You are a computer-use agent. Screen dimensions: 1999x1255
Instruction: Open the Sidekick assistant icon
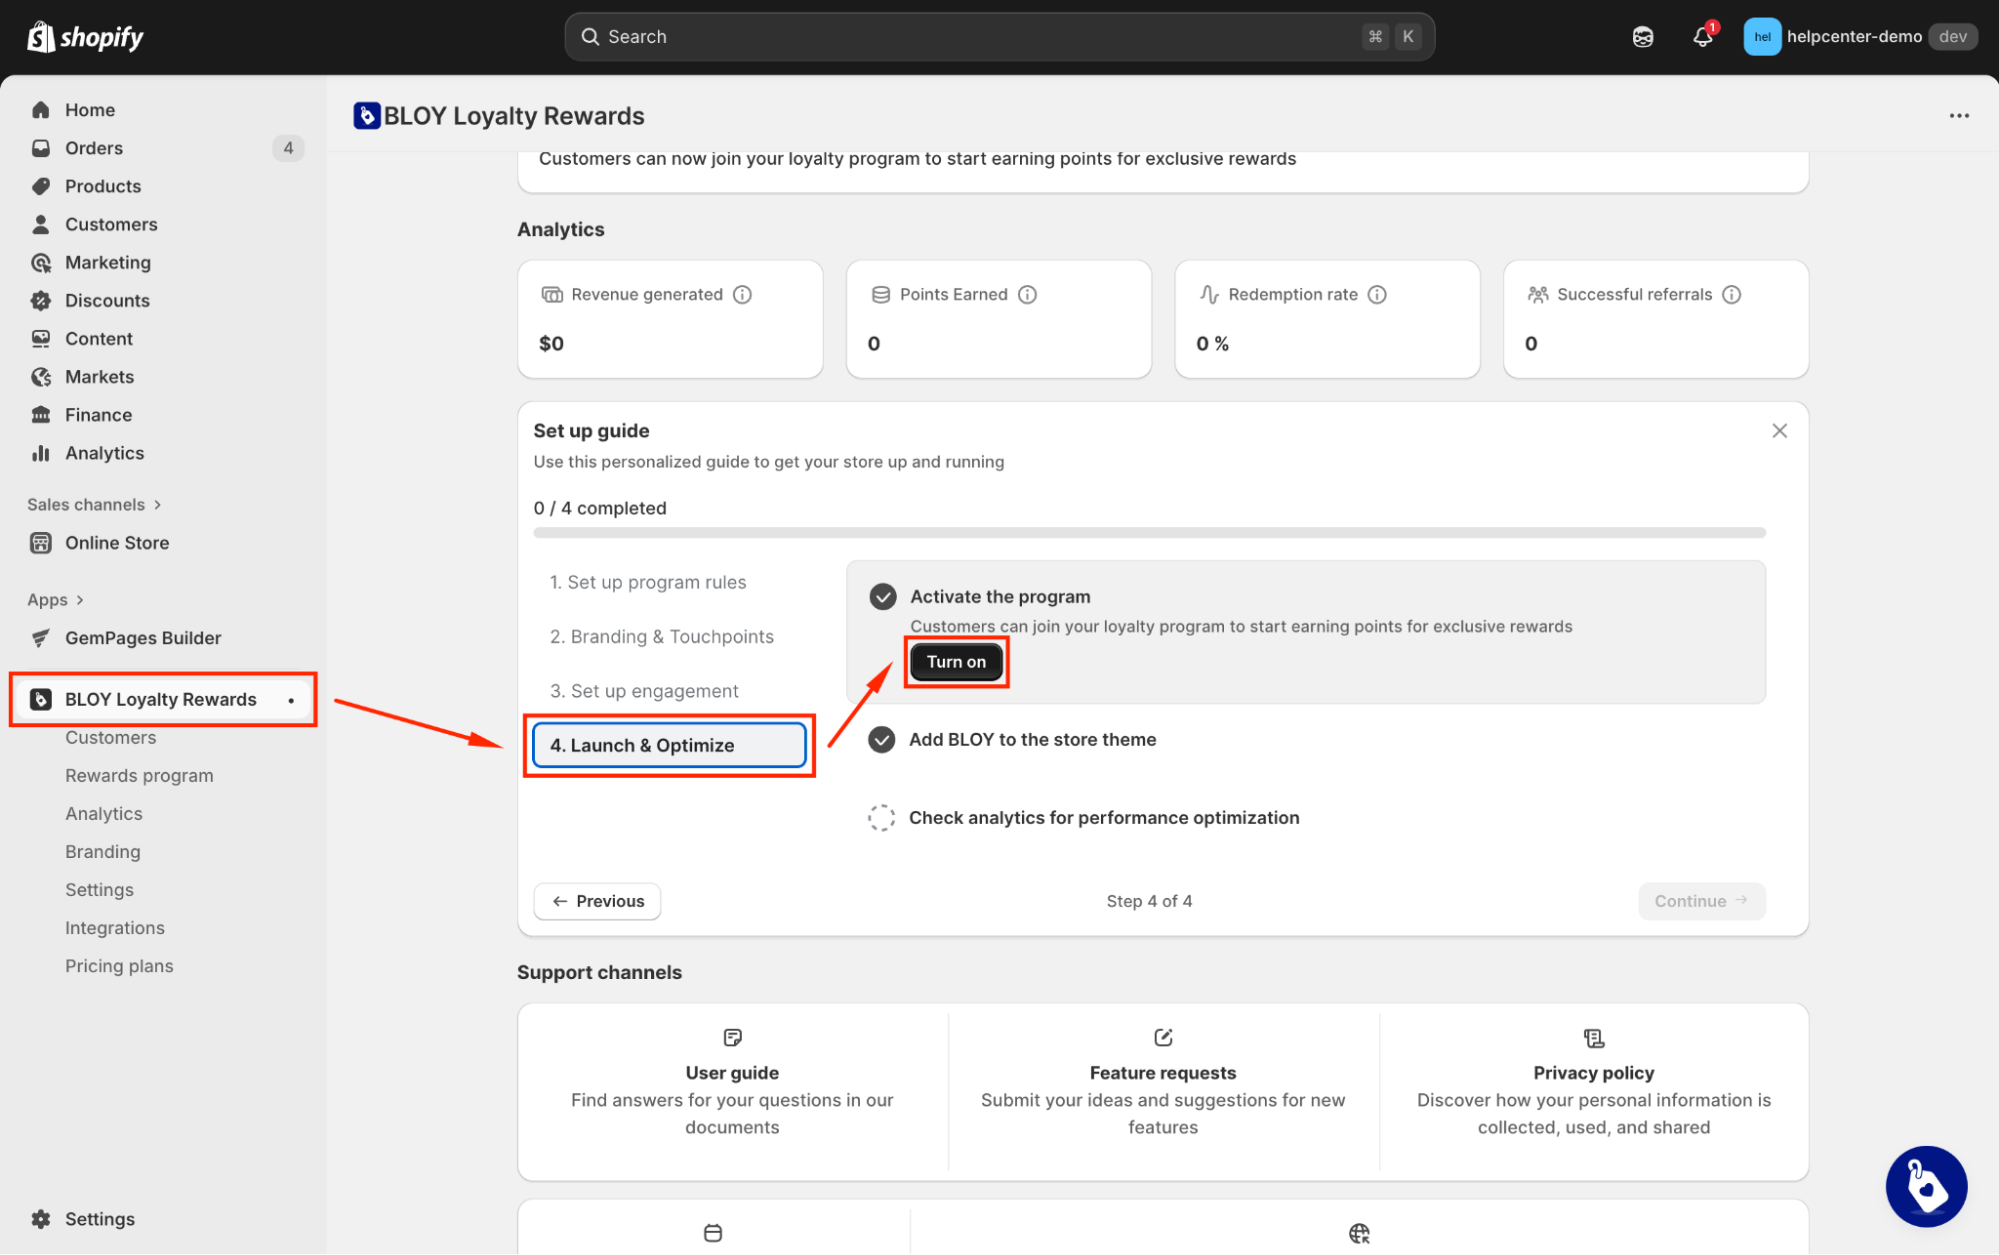coord(1642,37)
